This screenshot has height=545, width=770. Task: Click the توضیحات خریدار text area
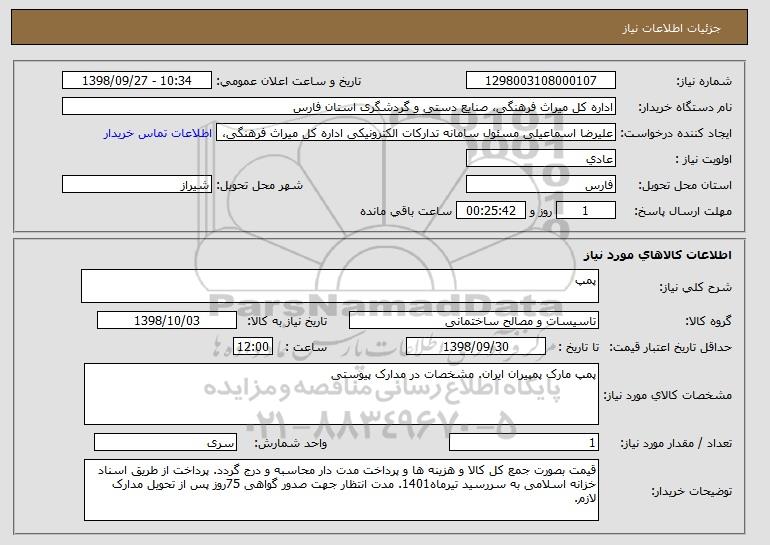(x=341, y=490)
